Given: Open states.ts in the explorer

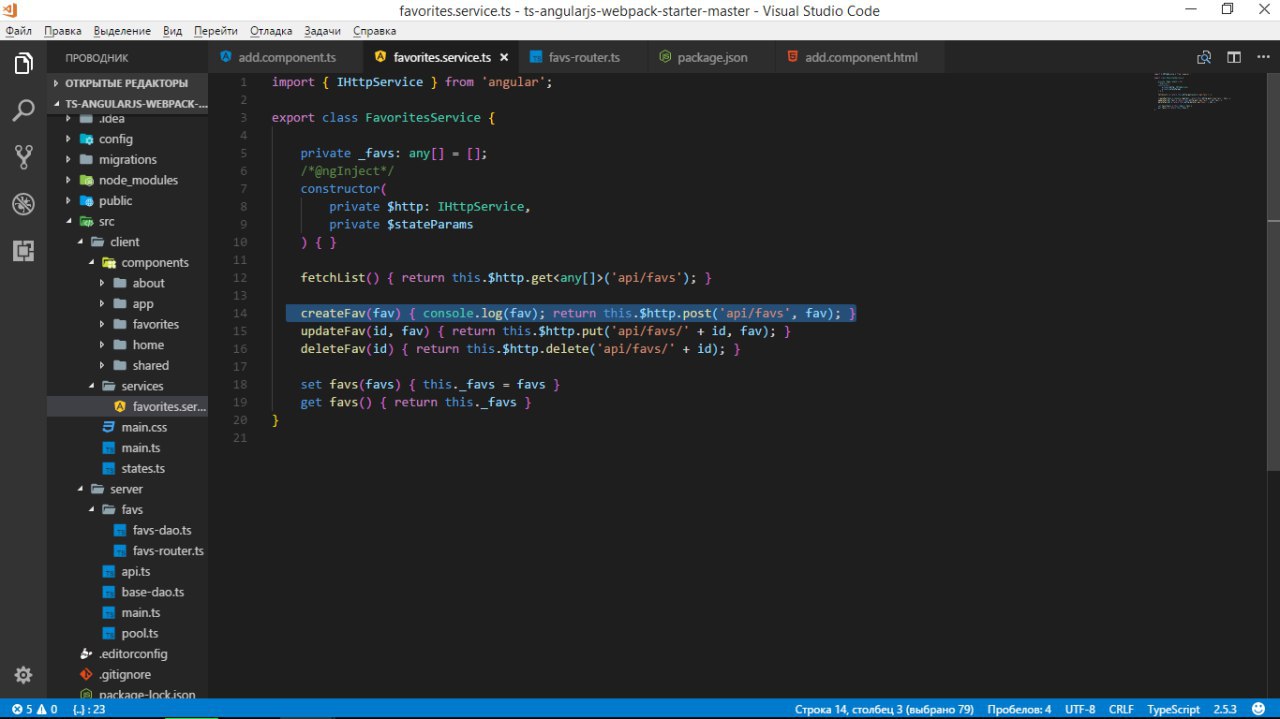Looking at the screenshot, I should point(128,468).
